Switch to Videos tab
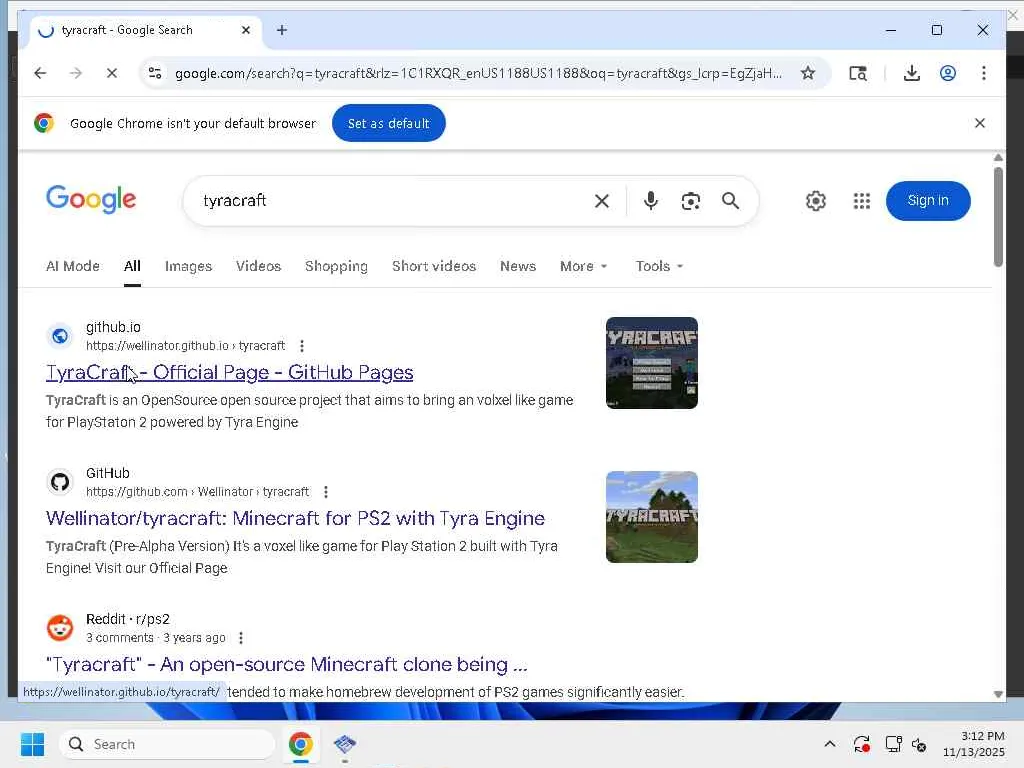1024x768 pixels. click(258, 266)
